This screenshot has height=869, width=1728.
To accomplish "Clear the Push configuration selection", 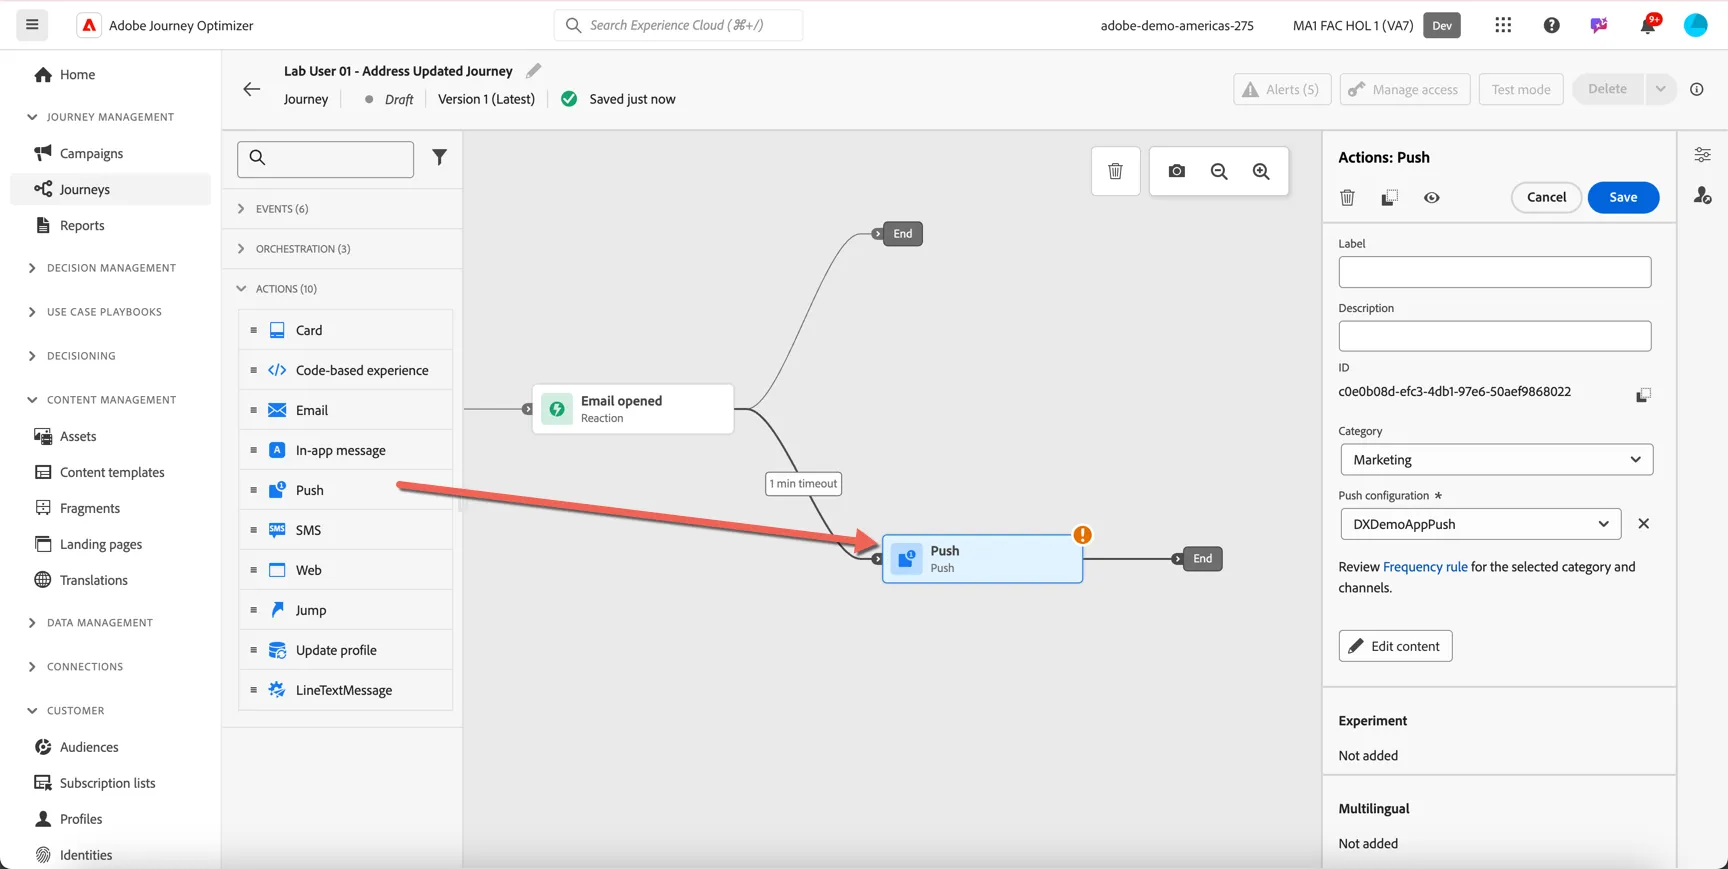I will click(x=1643, y=524).
